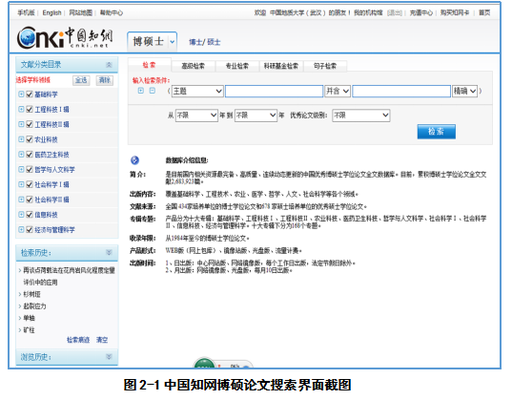This screenshot has height=400, width=512.
Task: Expand the 检索历史 panel with the arrow icon
Action: [109, 252]
